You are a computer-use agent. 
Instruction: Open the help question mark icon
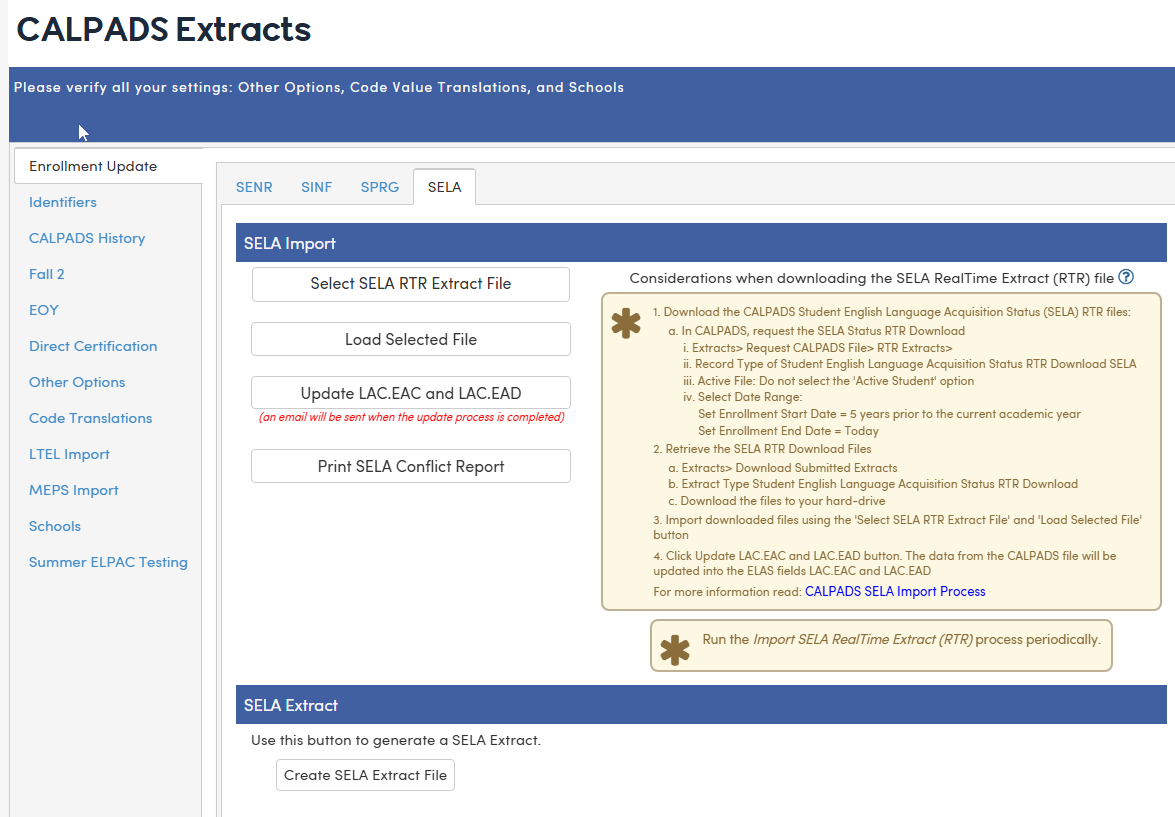[1126, 277]
